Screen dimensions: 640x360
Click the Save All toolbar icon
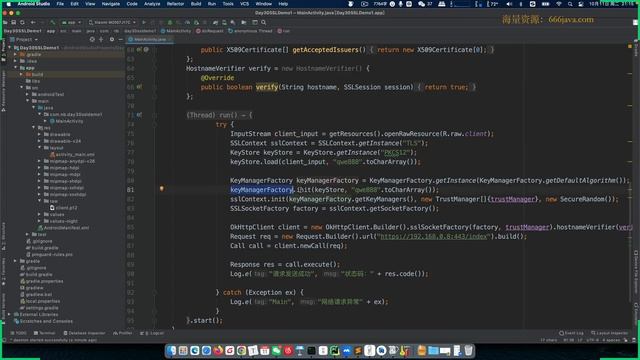(x=13, y=22)
